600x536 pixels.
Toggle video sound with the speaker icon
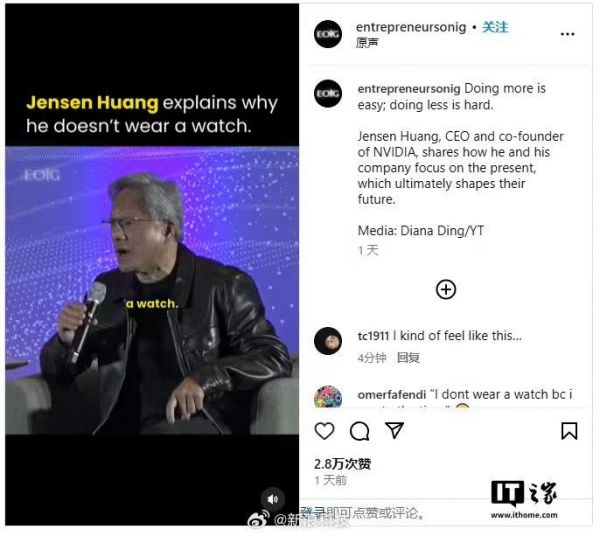(272, 499)
